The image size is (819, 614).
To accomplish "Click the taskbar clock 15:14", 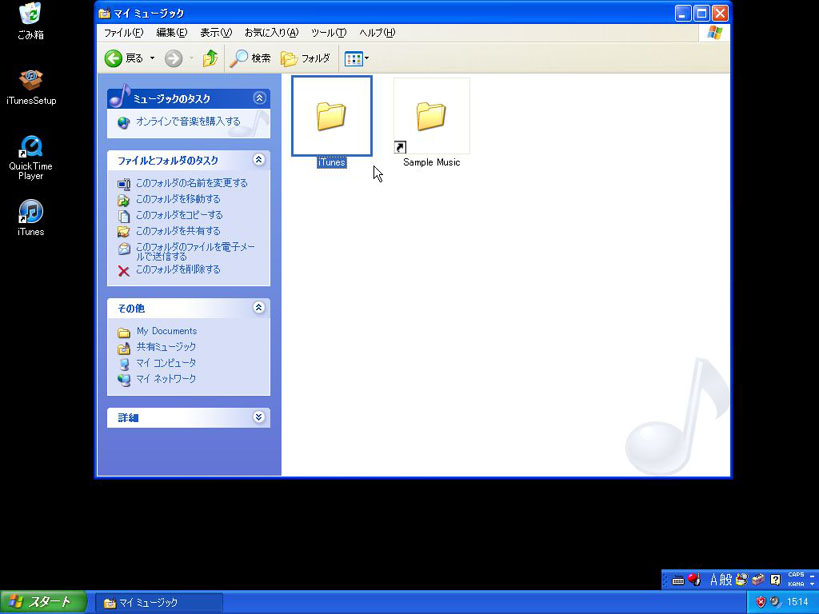I will (x=797, y=602).
